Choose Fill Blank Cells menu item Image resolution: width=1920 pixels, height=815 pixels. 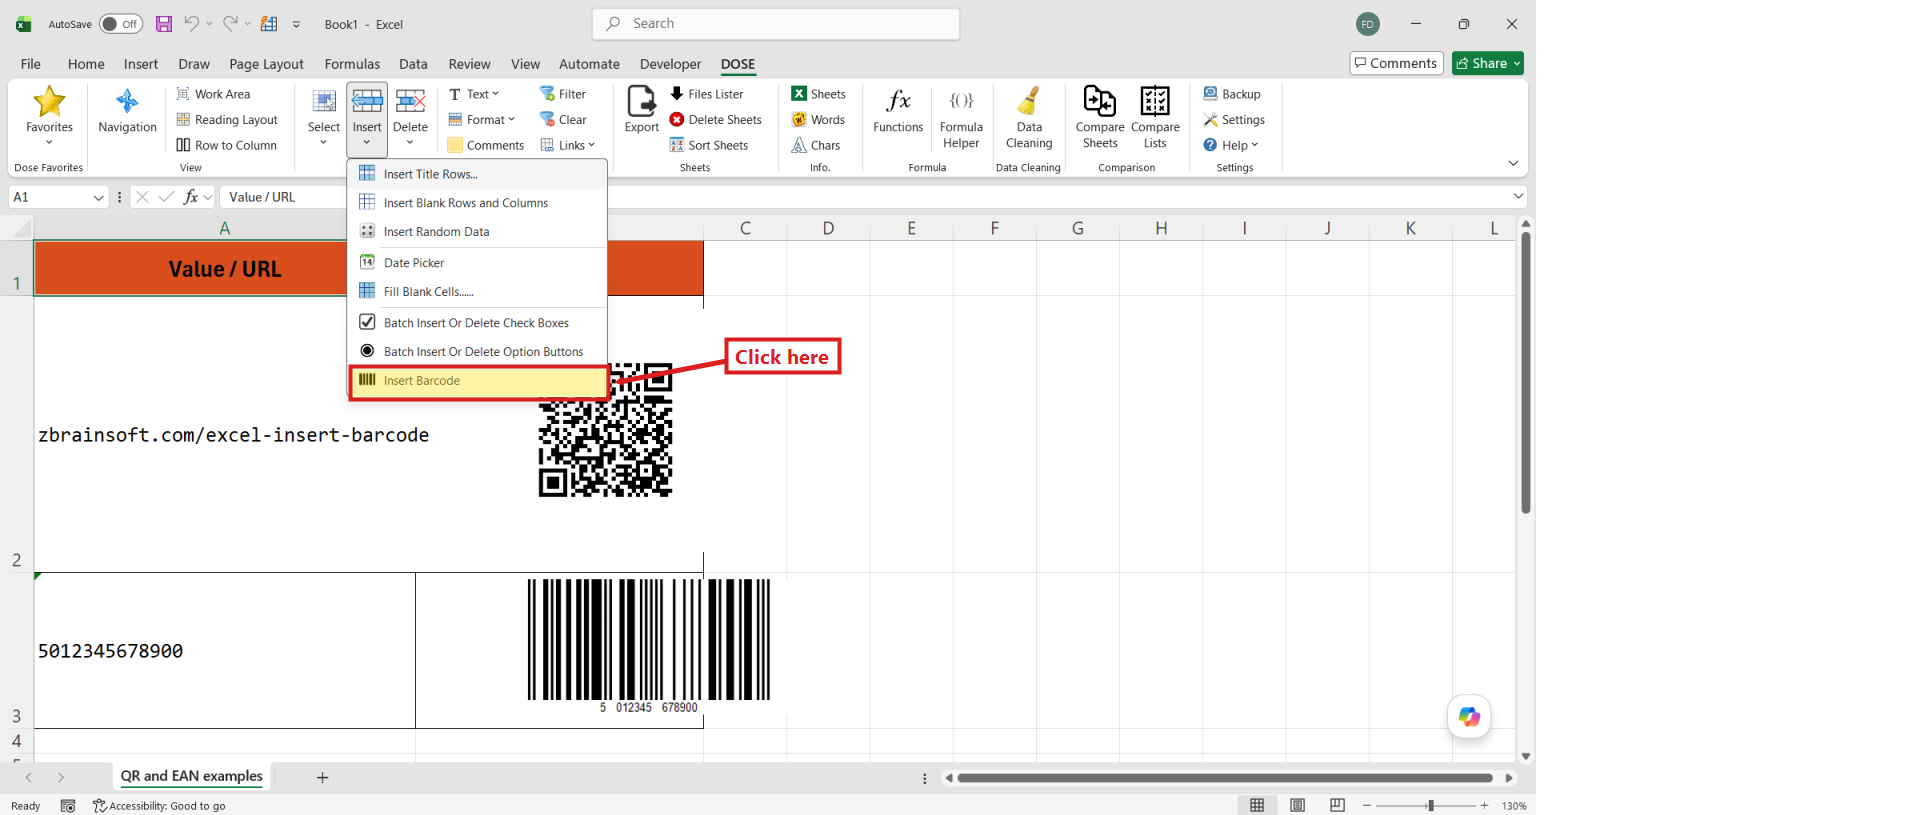click(x=478, y=292)
